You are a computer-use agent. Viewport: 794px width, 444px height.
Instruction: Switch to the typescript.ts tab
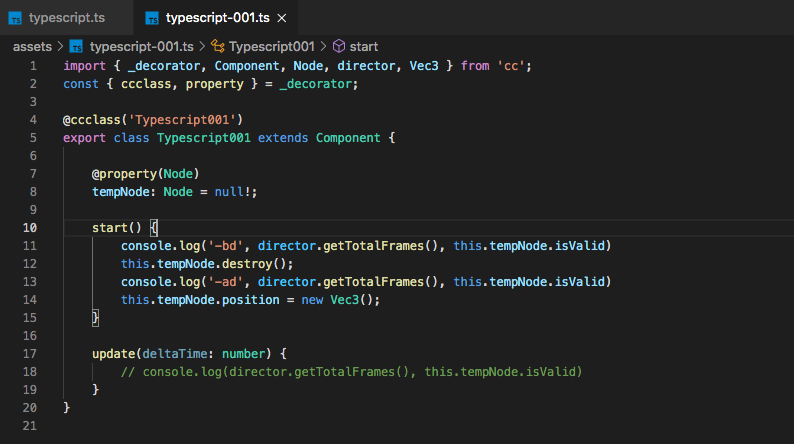click(x=65, y=18)
